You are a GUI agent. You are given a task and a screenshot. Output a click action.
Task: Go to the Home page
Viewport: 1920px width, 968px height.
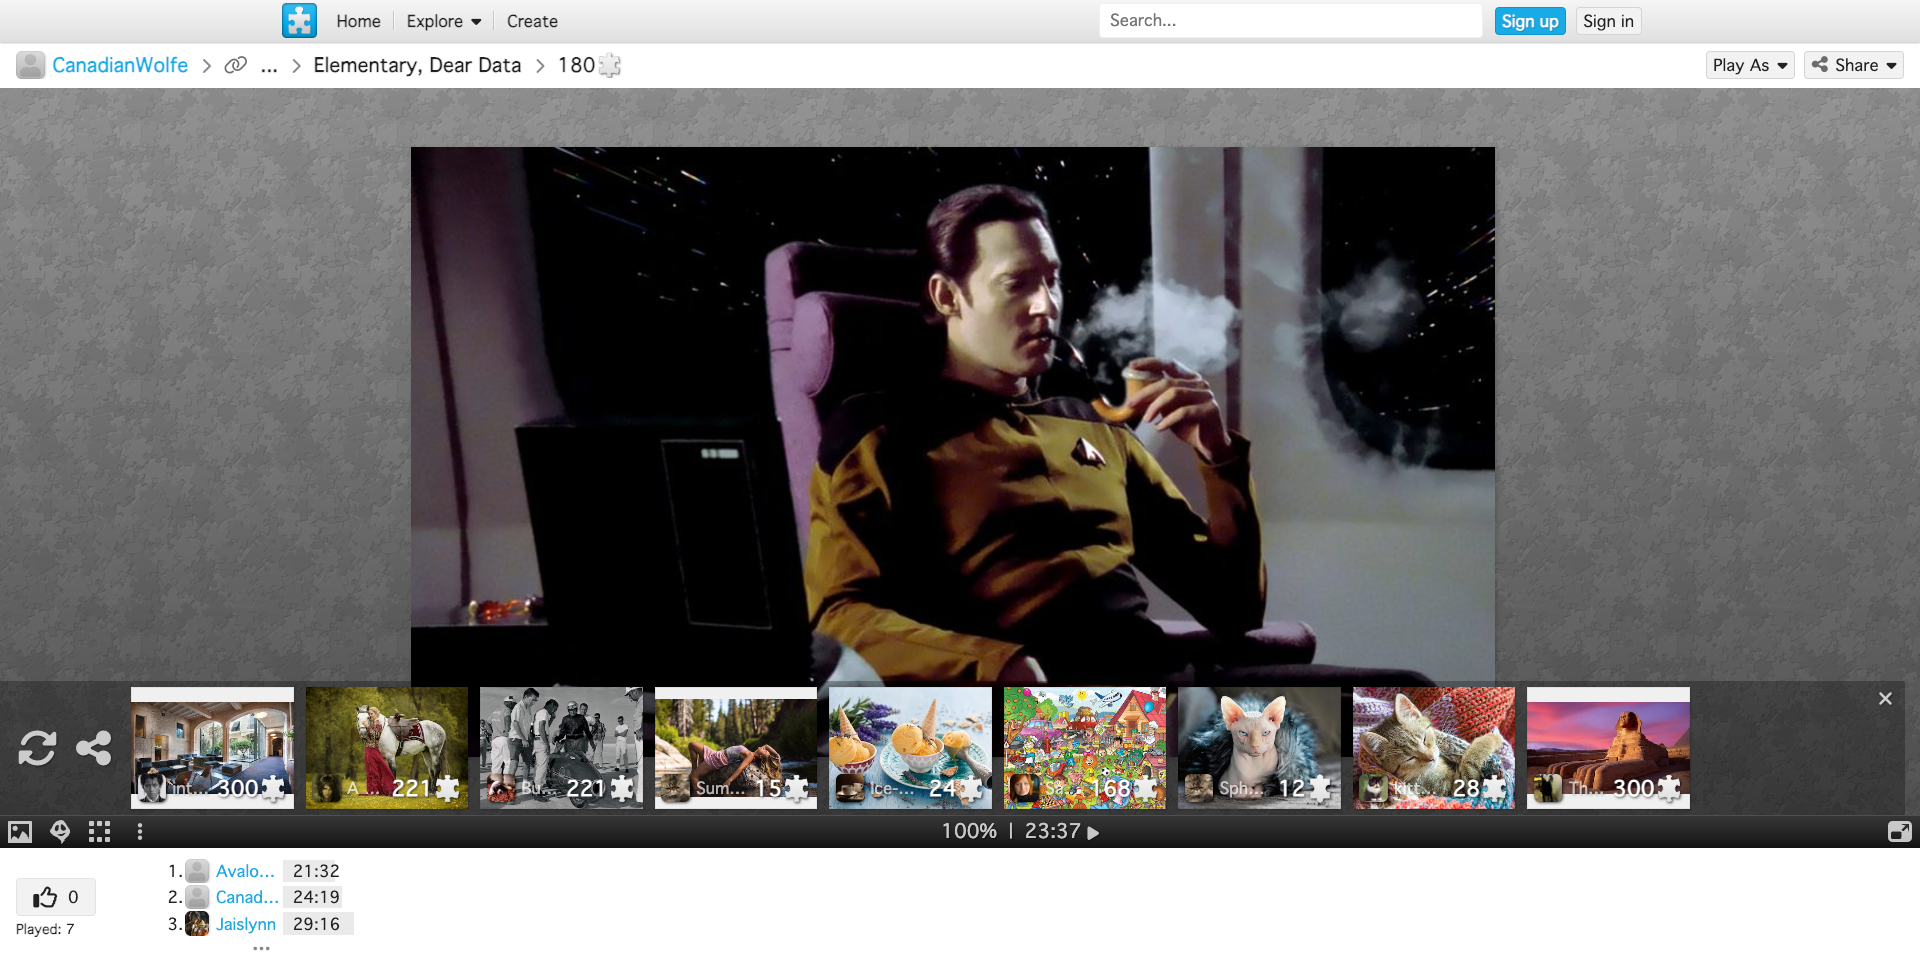358,21
